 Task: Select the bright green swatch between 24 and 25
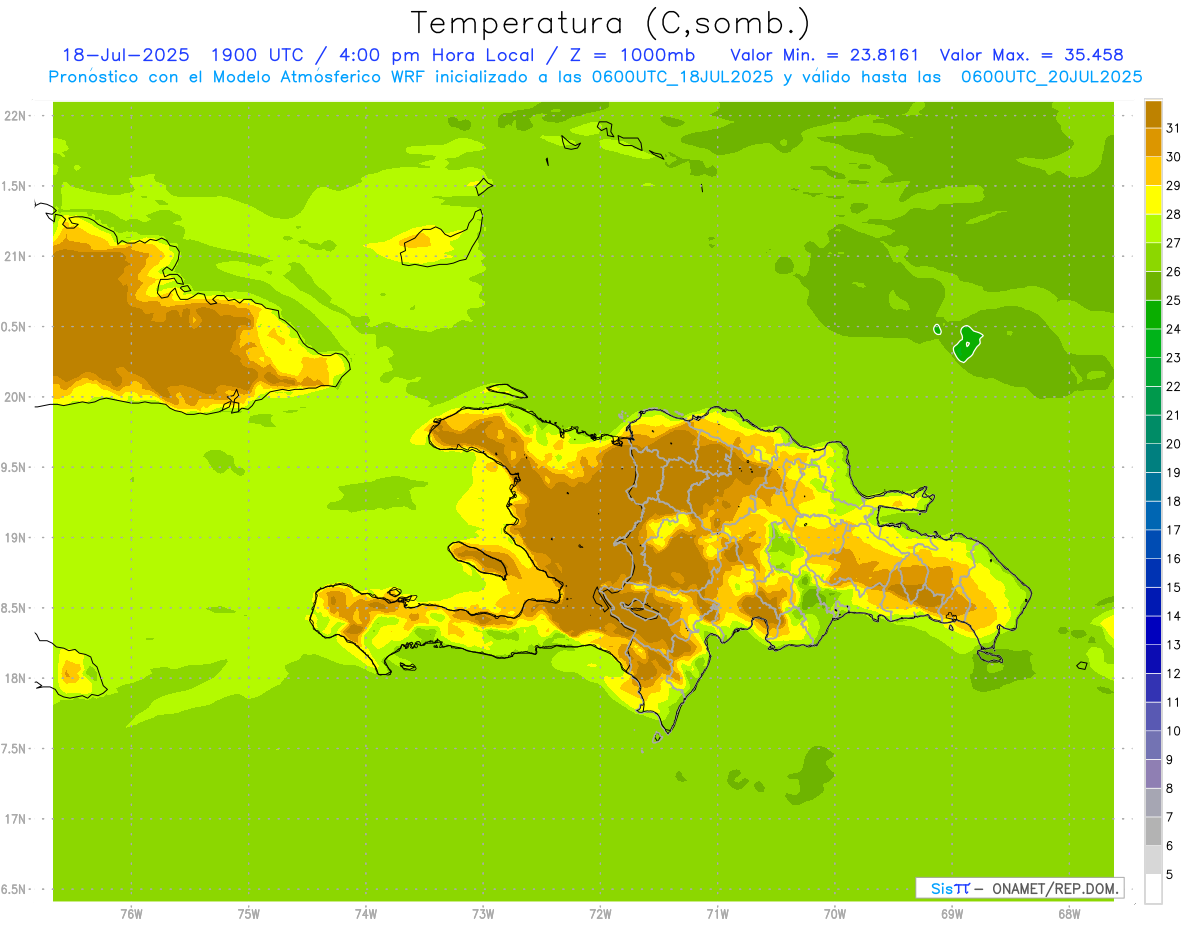point(1153,315)
